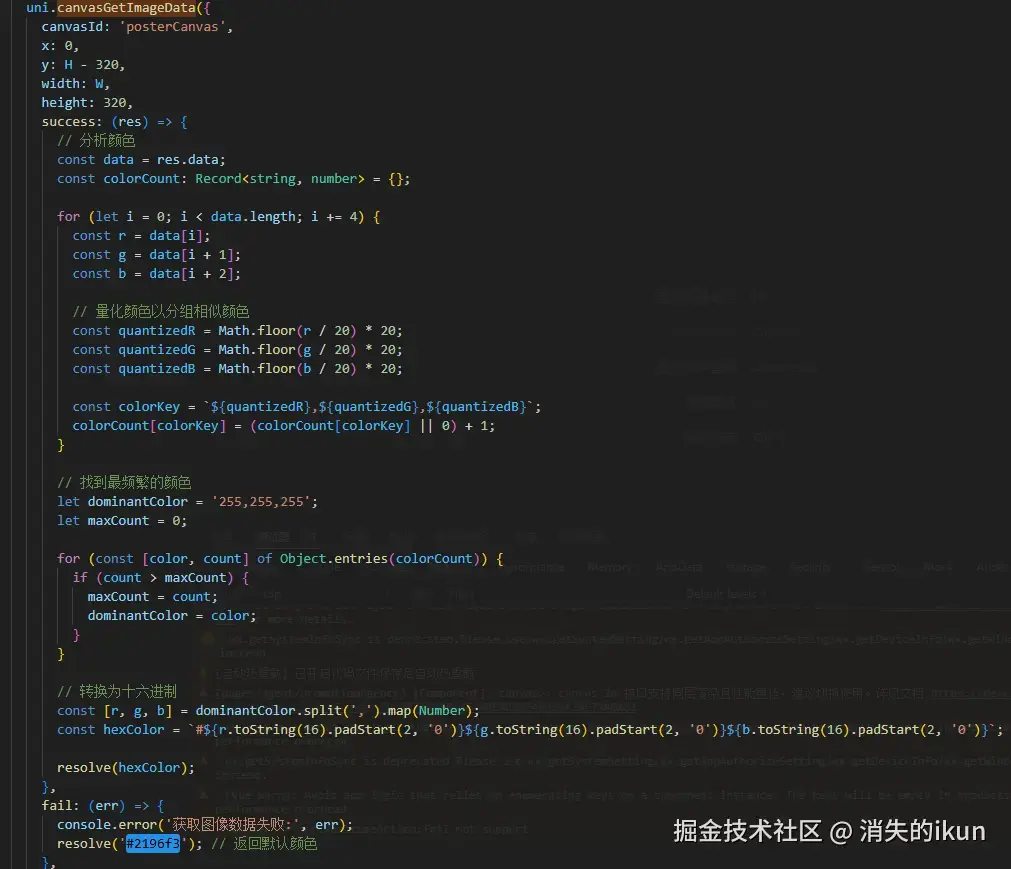1011x869 pixels.
Task: Click the resolve(hexColor) call
Action: point(125,768)
